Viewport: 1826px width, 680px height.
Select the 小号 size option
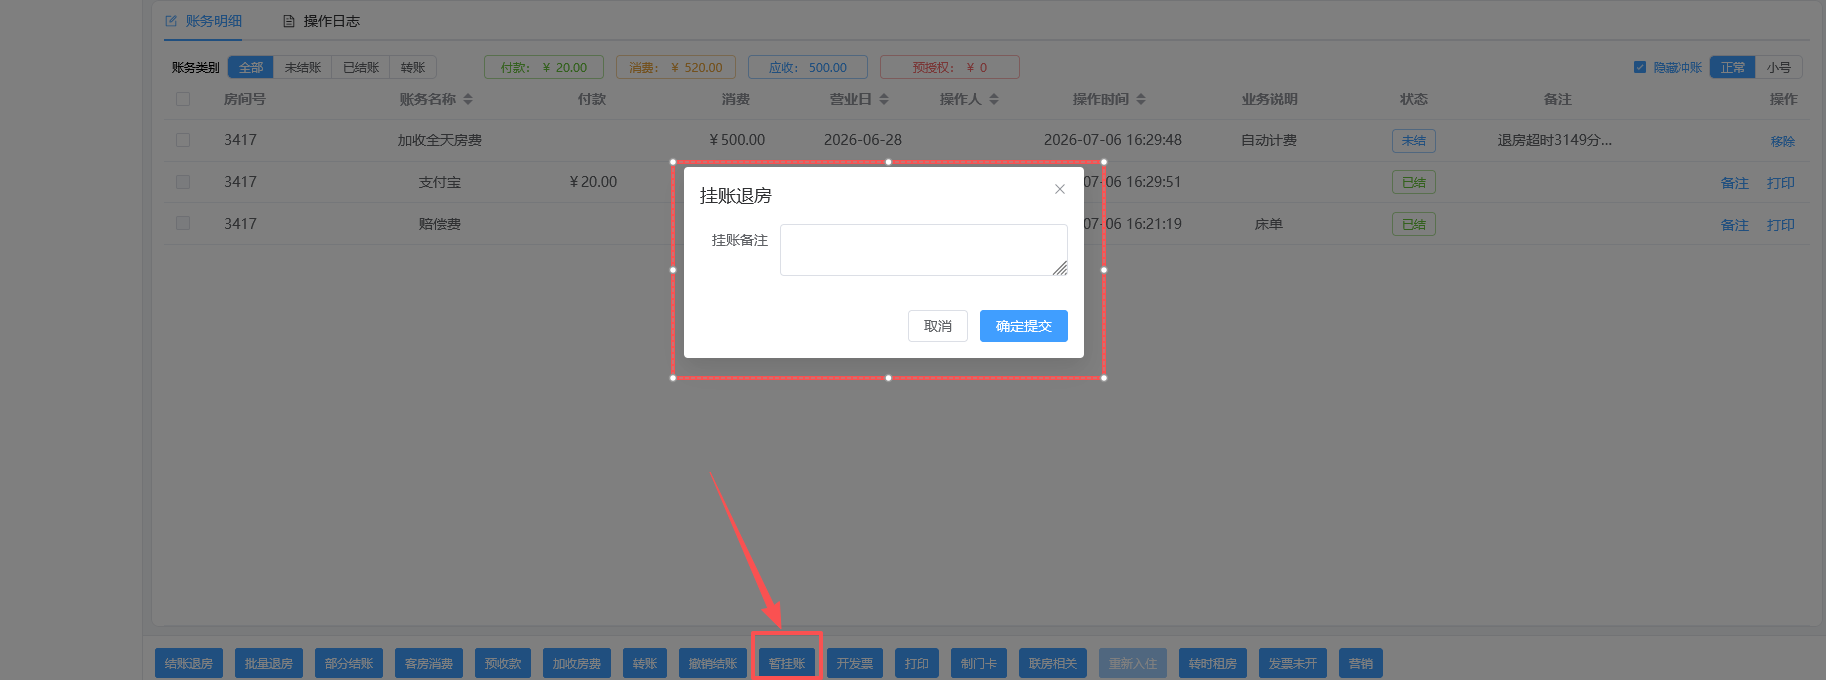[1779, 67]
